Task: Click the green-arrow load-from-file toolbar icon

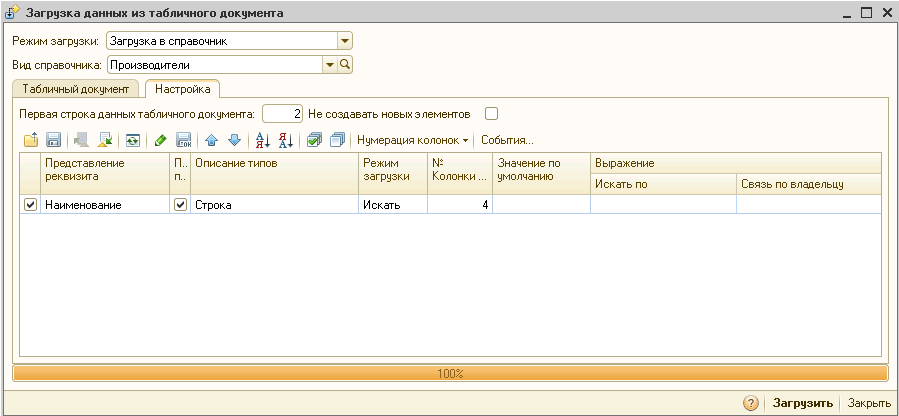Action: tap(104, 140)
